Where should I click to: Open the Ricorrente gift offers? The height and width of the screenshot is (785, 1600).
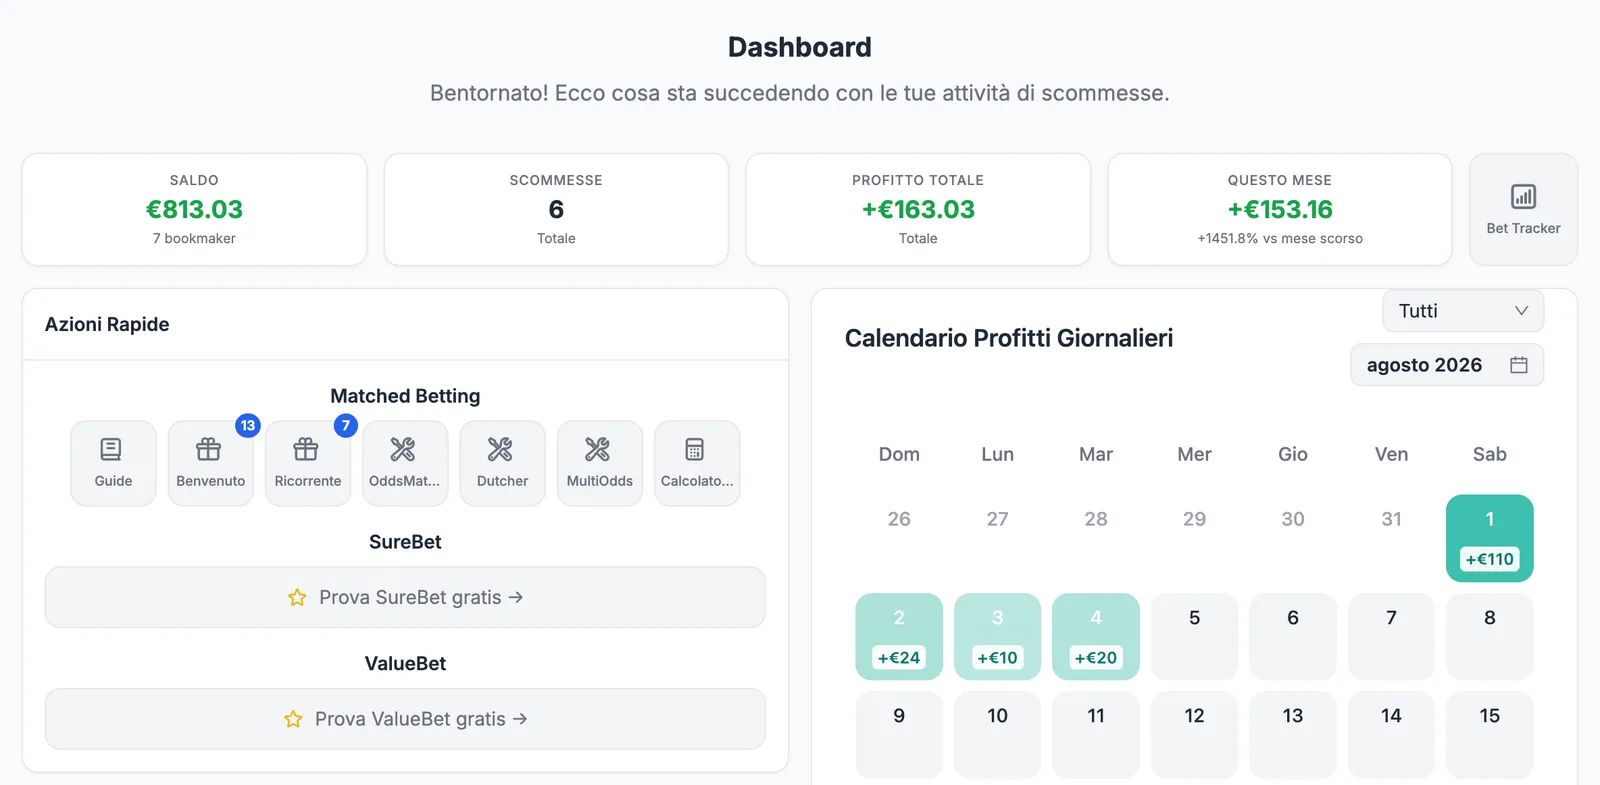pyautogui.click(x=308, y=463)
